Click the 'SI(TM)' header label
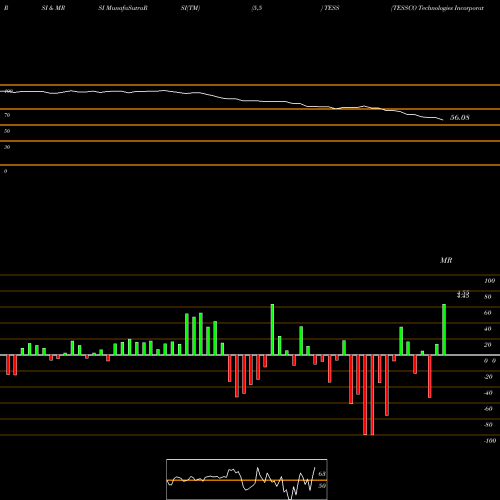Image resolution: width=500 pixels, height=500 pixels. coord(190,8)
